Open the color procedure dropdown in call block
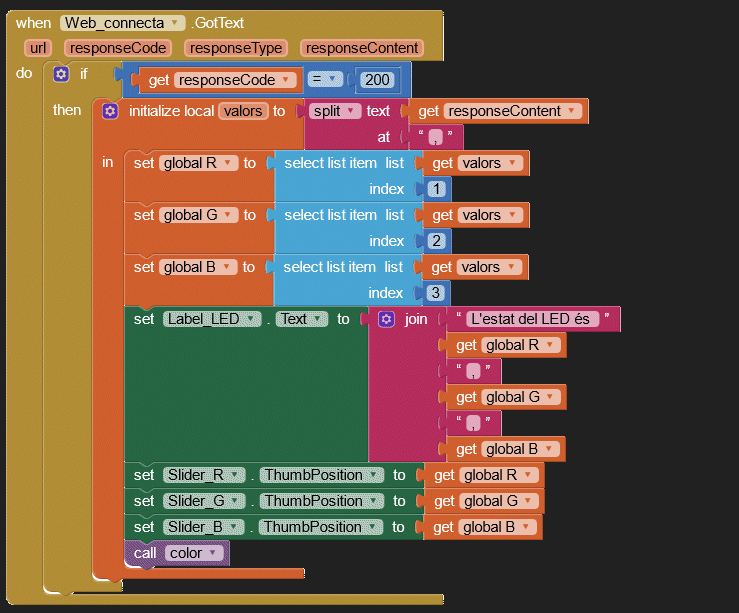The image size is (739, 613). [192, 553]
